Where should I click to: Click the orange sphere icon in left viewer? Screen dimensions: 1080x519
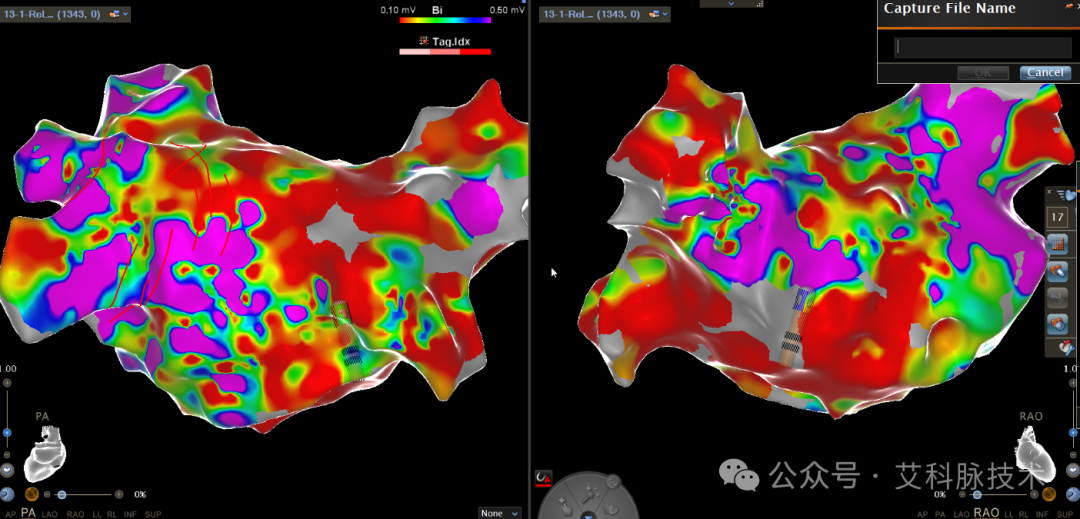(x=31, y=494)
